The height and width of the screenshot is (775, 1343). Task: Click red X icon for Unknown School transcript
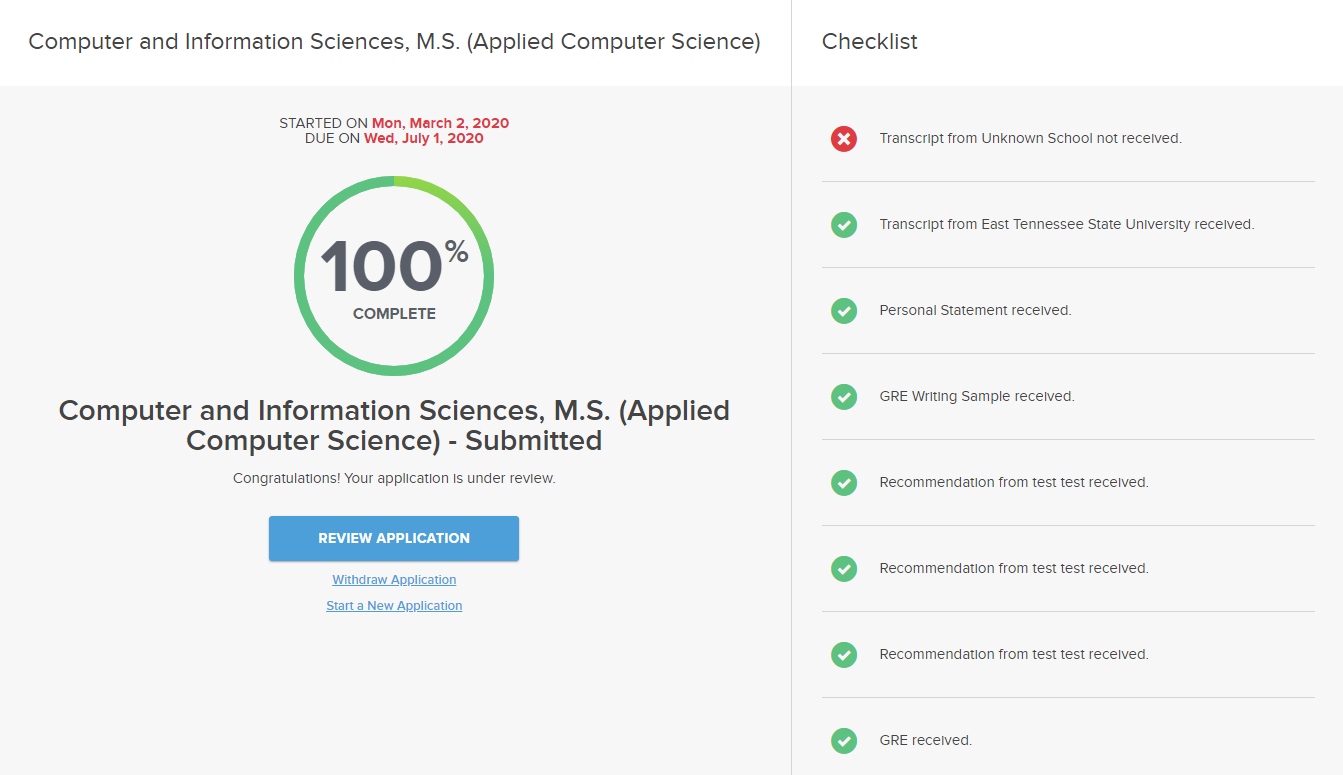[844, 139]
